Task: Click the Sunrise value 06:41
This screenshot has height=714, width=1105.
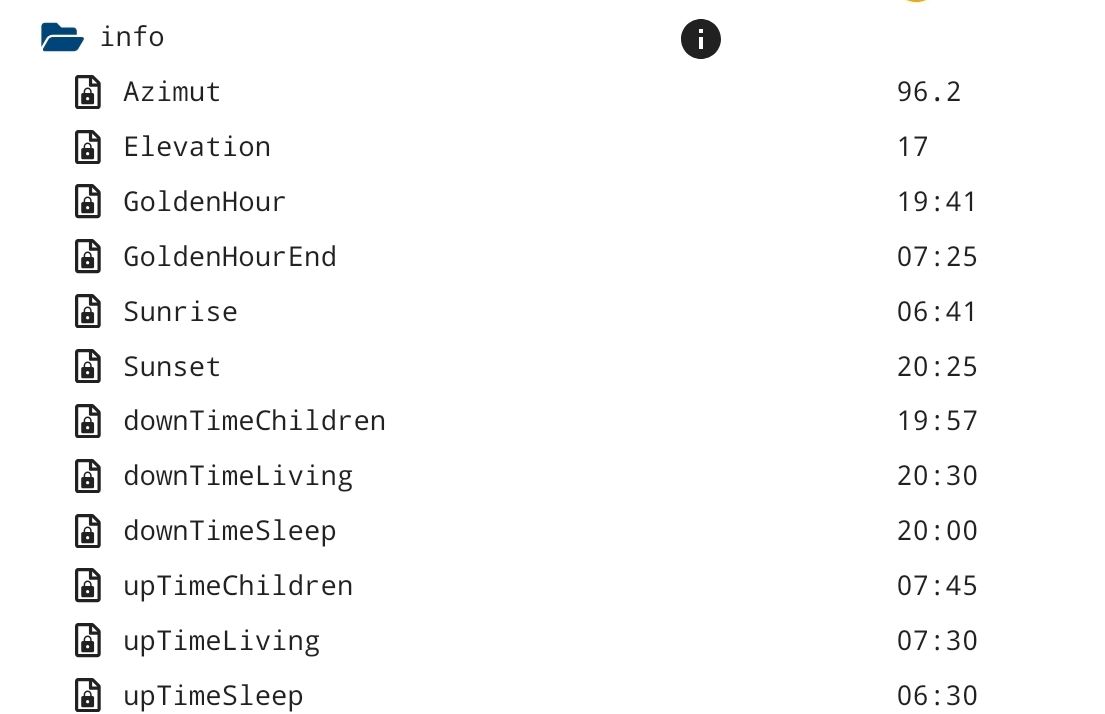Action: (937, 313)
